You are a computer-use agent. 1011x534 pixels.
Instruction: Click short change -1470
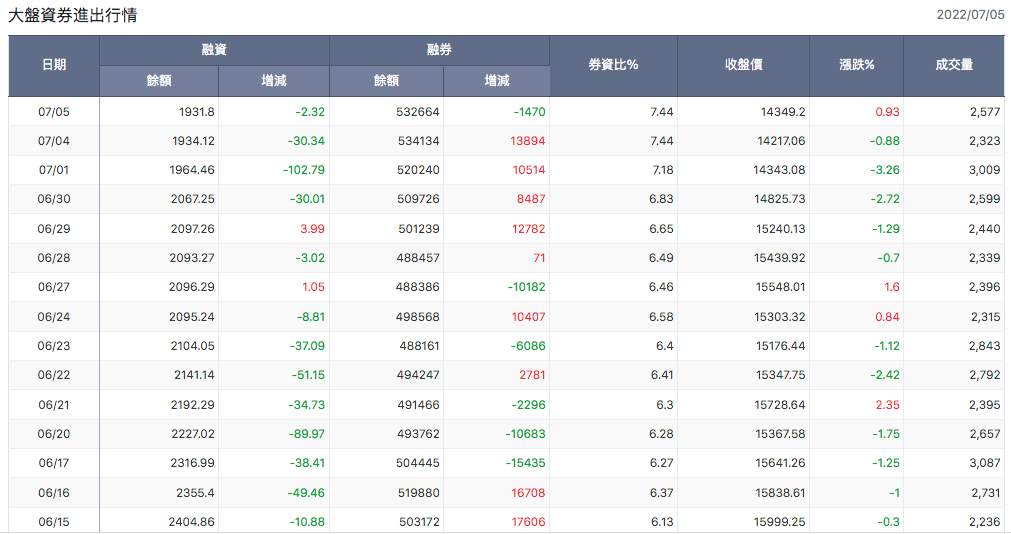tap(529, 112)
